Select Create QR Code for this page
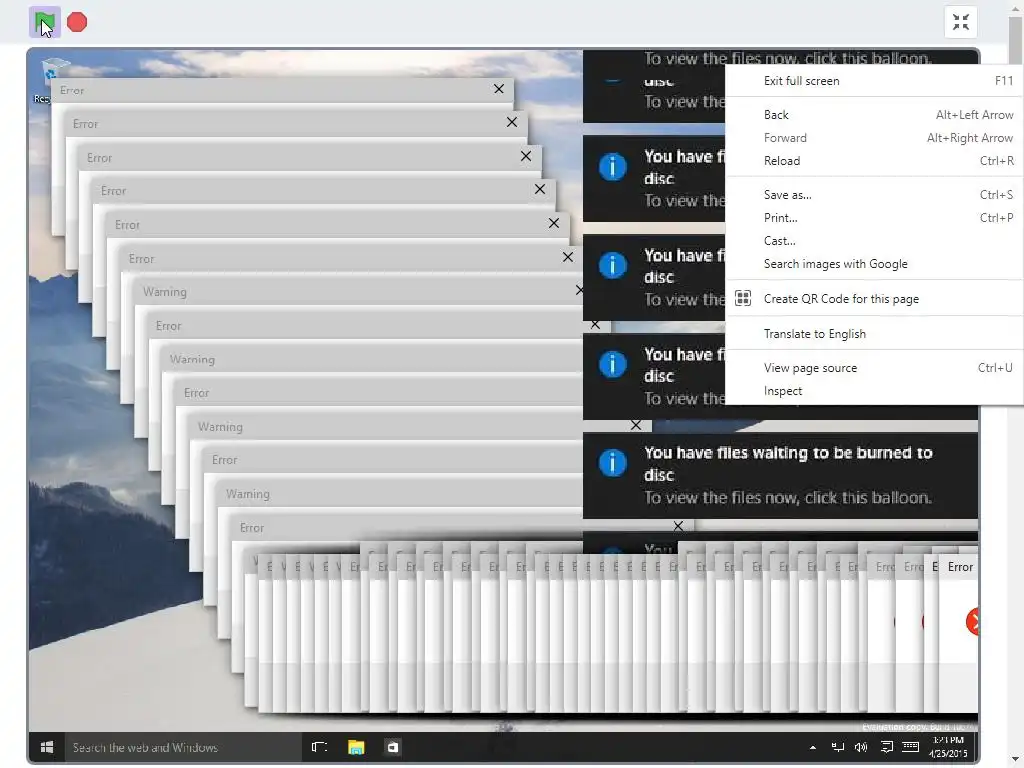The height and width of the screenshot is (768, 1024). tap(874, 298)
